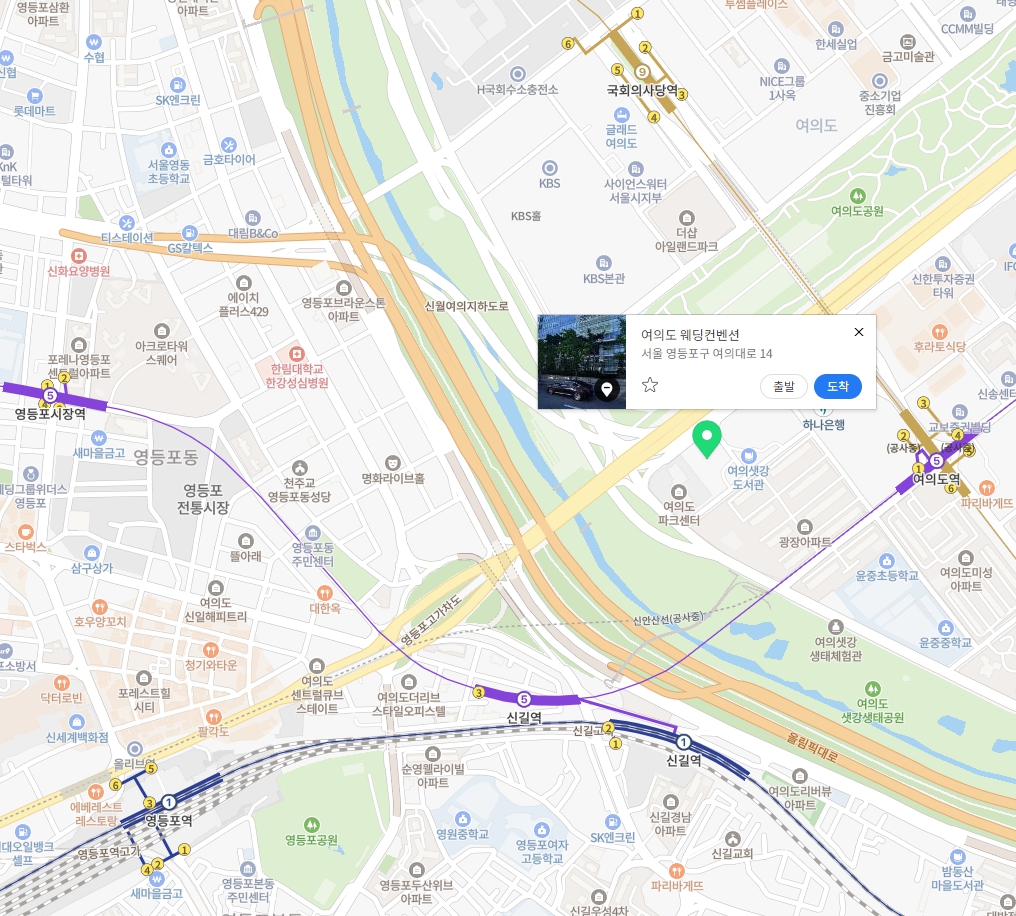Select the 신길역 line 1 station icon
The image size is (1016, 916).
683,742
